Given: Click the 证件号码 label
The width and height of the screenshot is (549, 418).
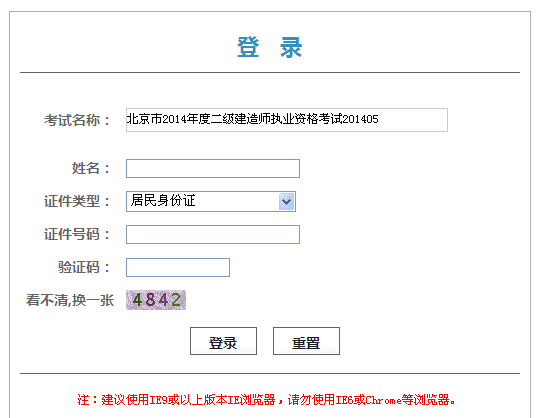Looking at the screenshot, I should click(77, 234).
